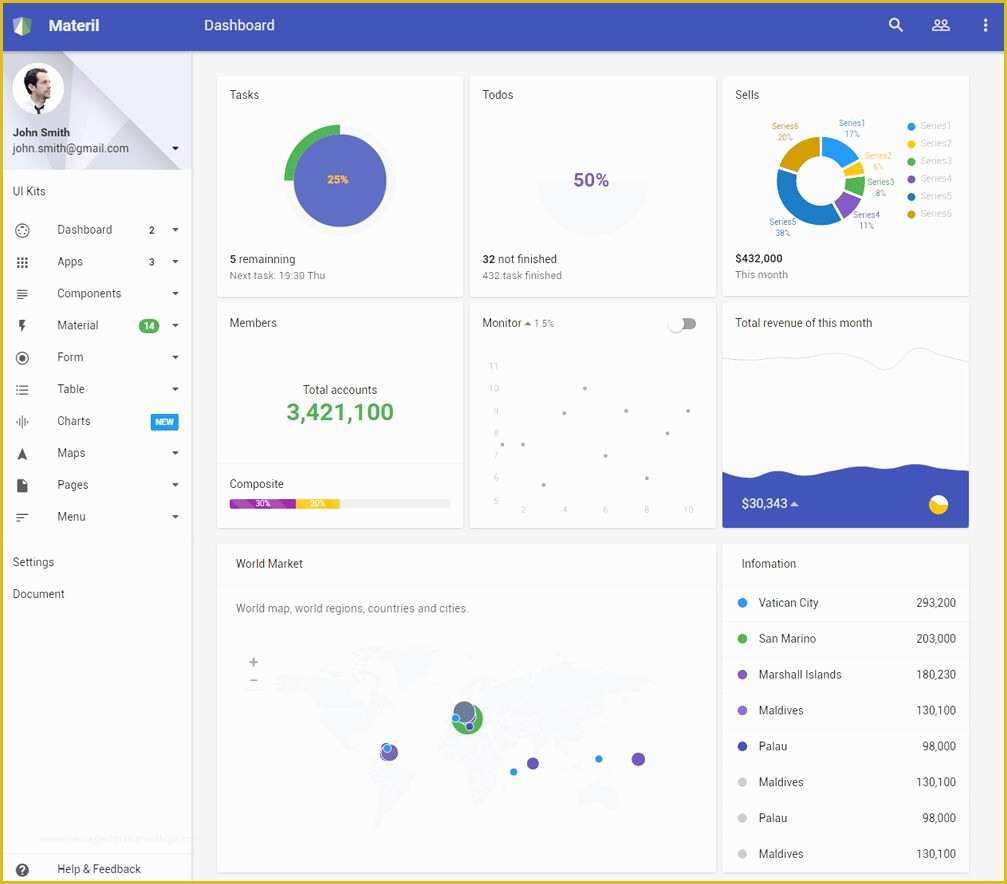Image resolution: width=1007 pixels, height=884 pixels.
Task: Expand the Maps menu arrow
Action: [175, 453]
